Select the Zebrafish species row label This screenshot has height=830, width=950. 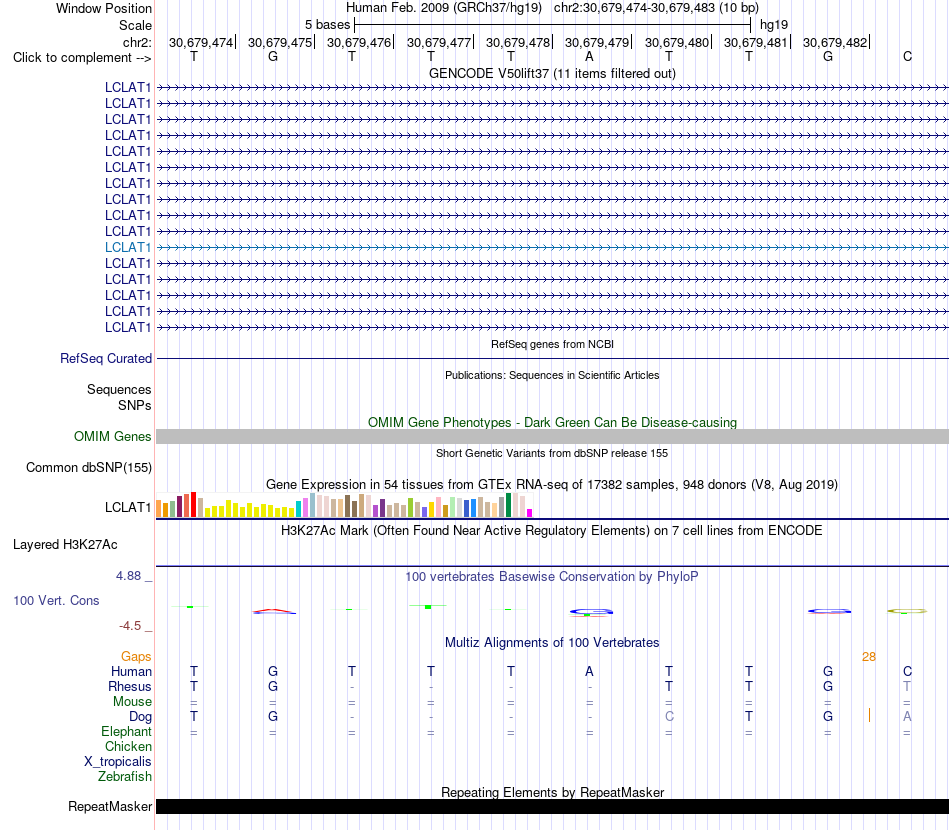[x=125, y=776]
